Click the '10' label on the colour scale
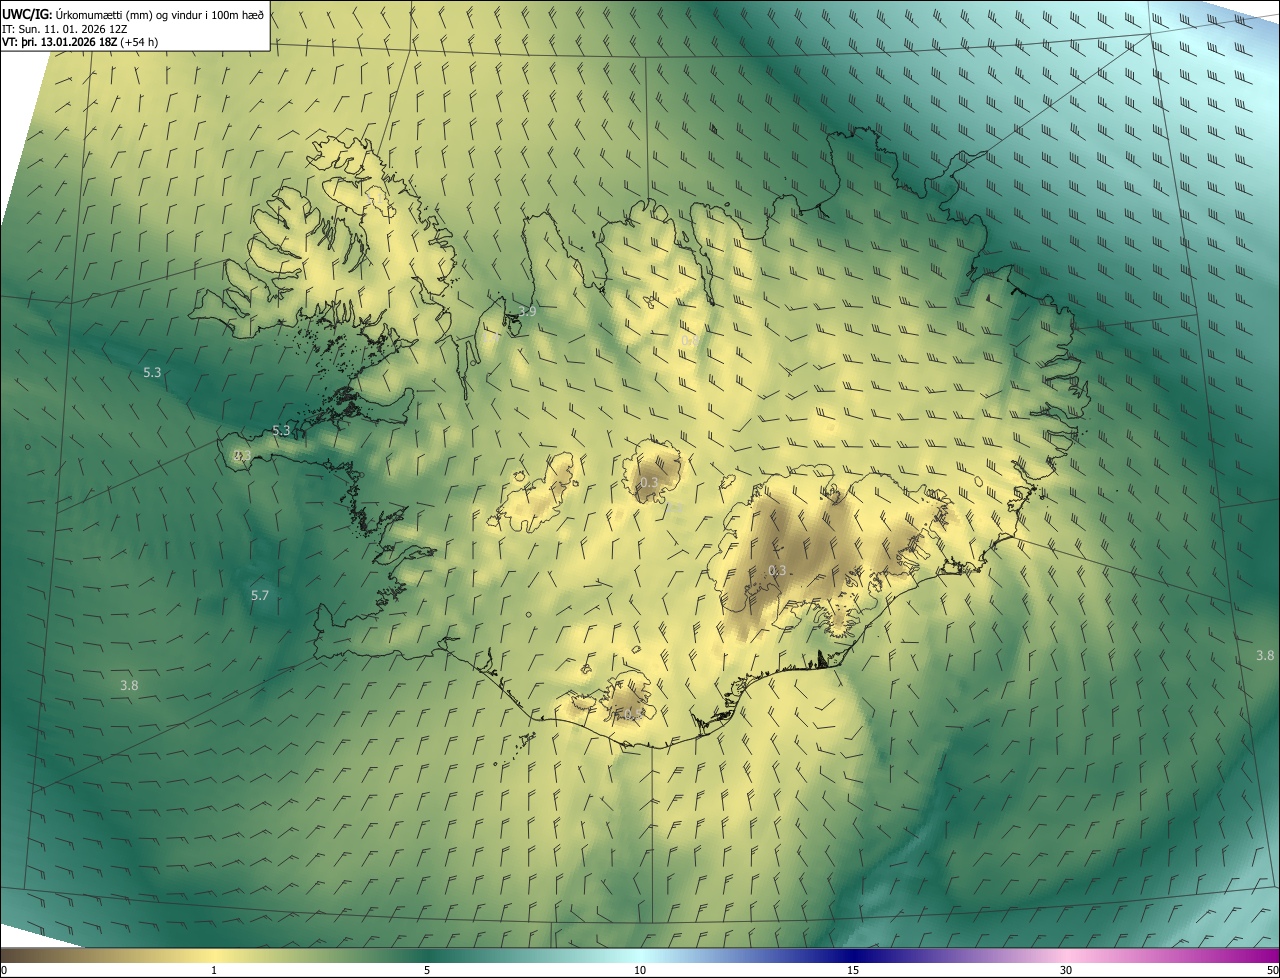1280x978 pixels. 640,970
